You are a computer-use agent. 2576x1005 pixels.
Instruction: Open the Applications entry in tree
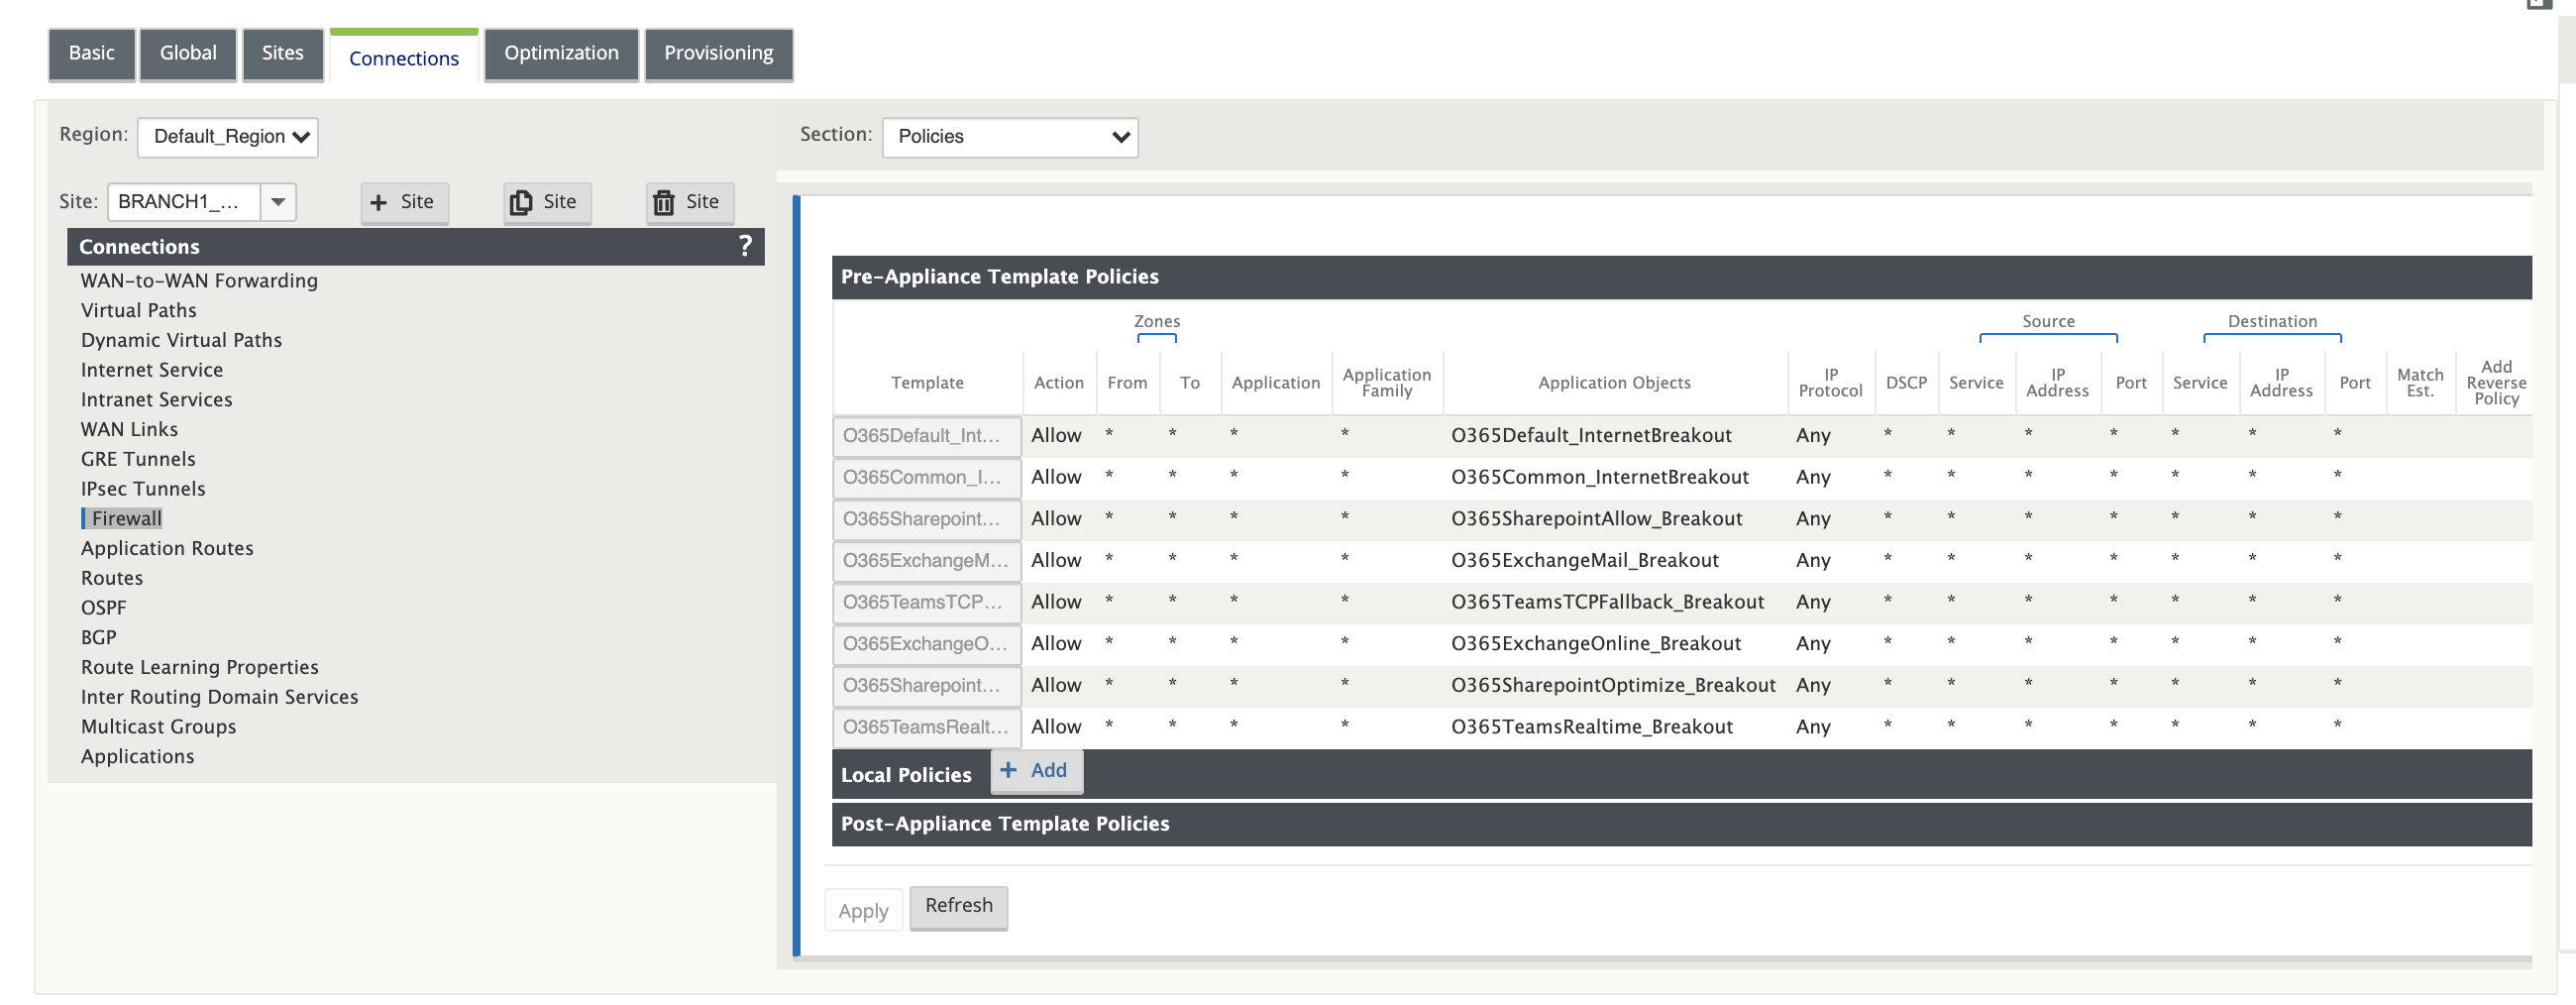[137, 757]
